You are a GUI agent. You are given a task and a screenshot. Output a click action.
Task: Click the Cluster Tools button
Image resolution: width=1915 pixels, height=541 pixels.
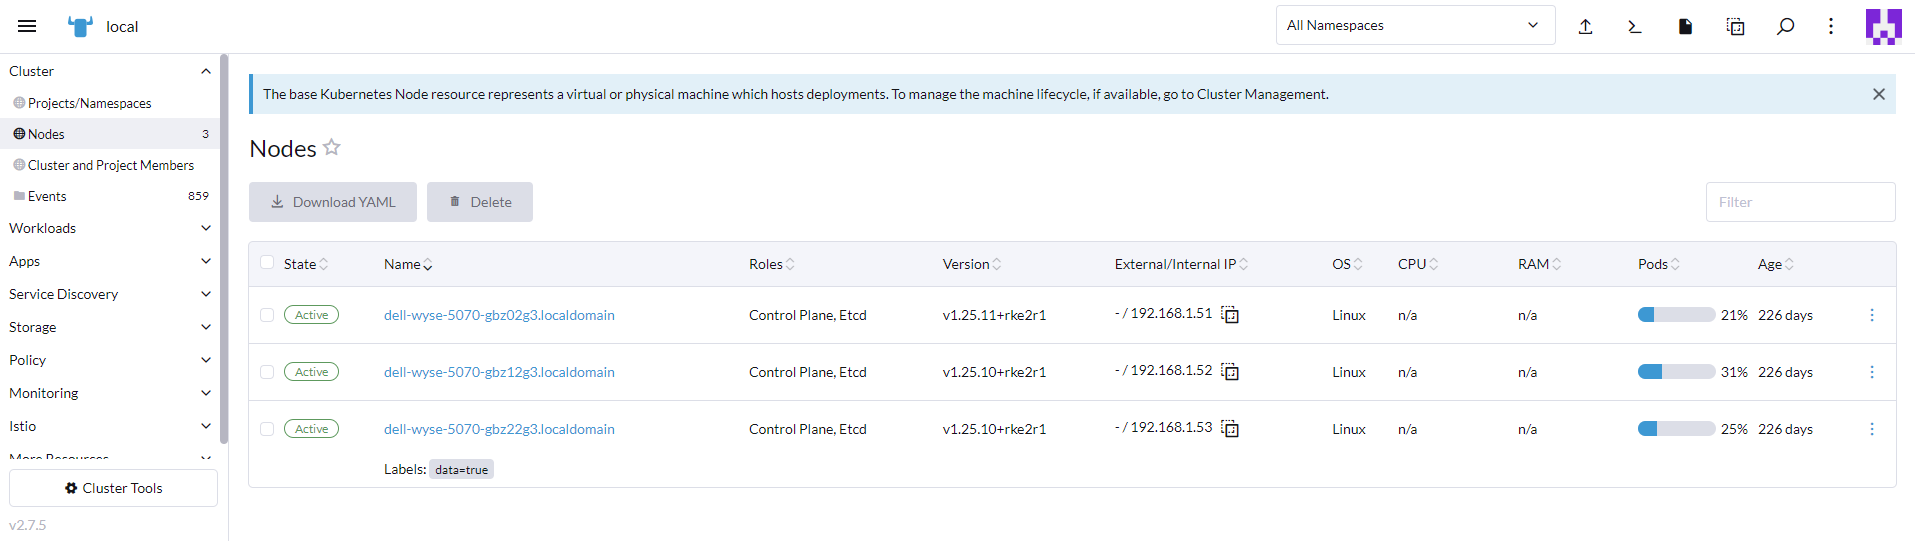pyautogui.click(x=113, y=488)
